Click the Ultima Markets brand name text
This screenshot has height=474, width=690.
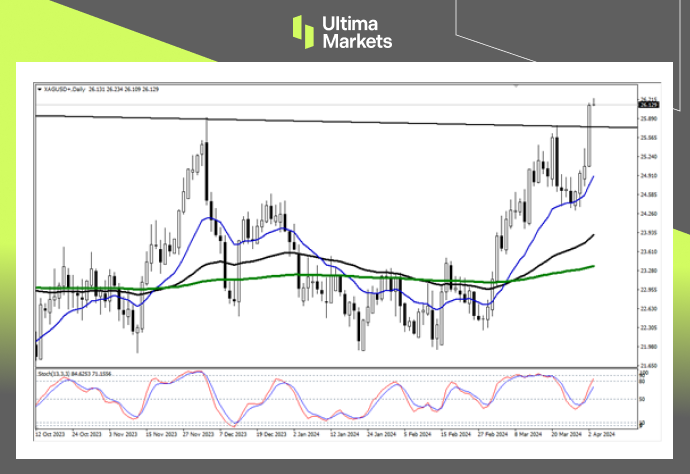(357, 31)
